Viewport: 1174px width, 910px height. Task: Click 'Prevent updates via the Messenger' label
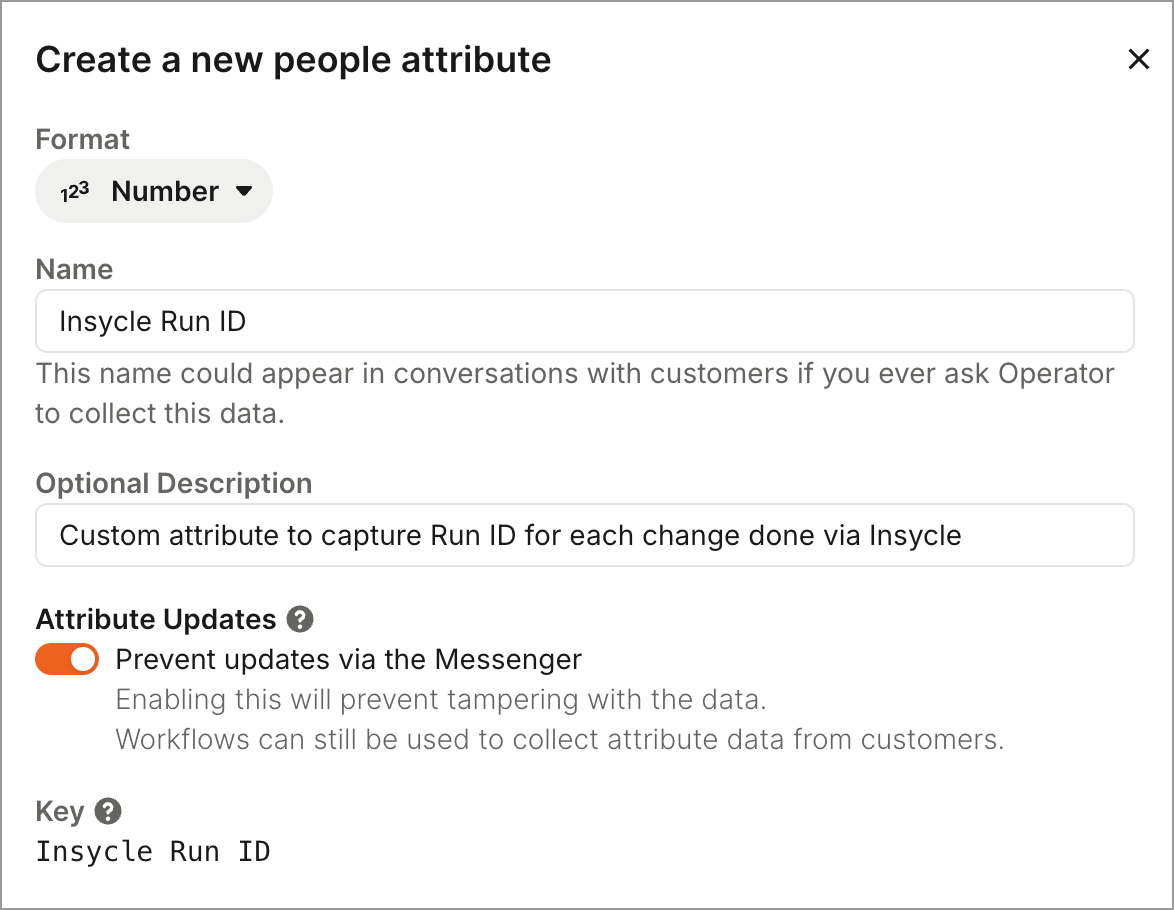(x=348, y=660)
